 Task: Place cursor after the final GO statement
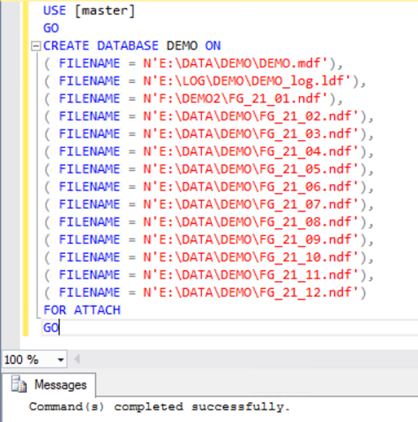tap(59, 328)
